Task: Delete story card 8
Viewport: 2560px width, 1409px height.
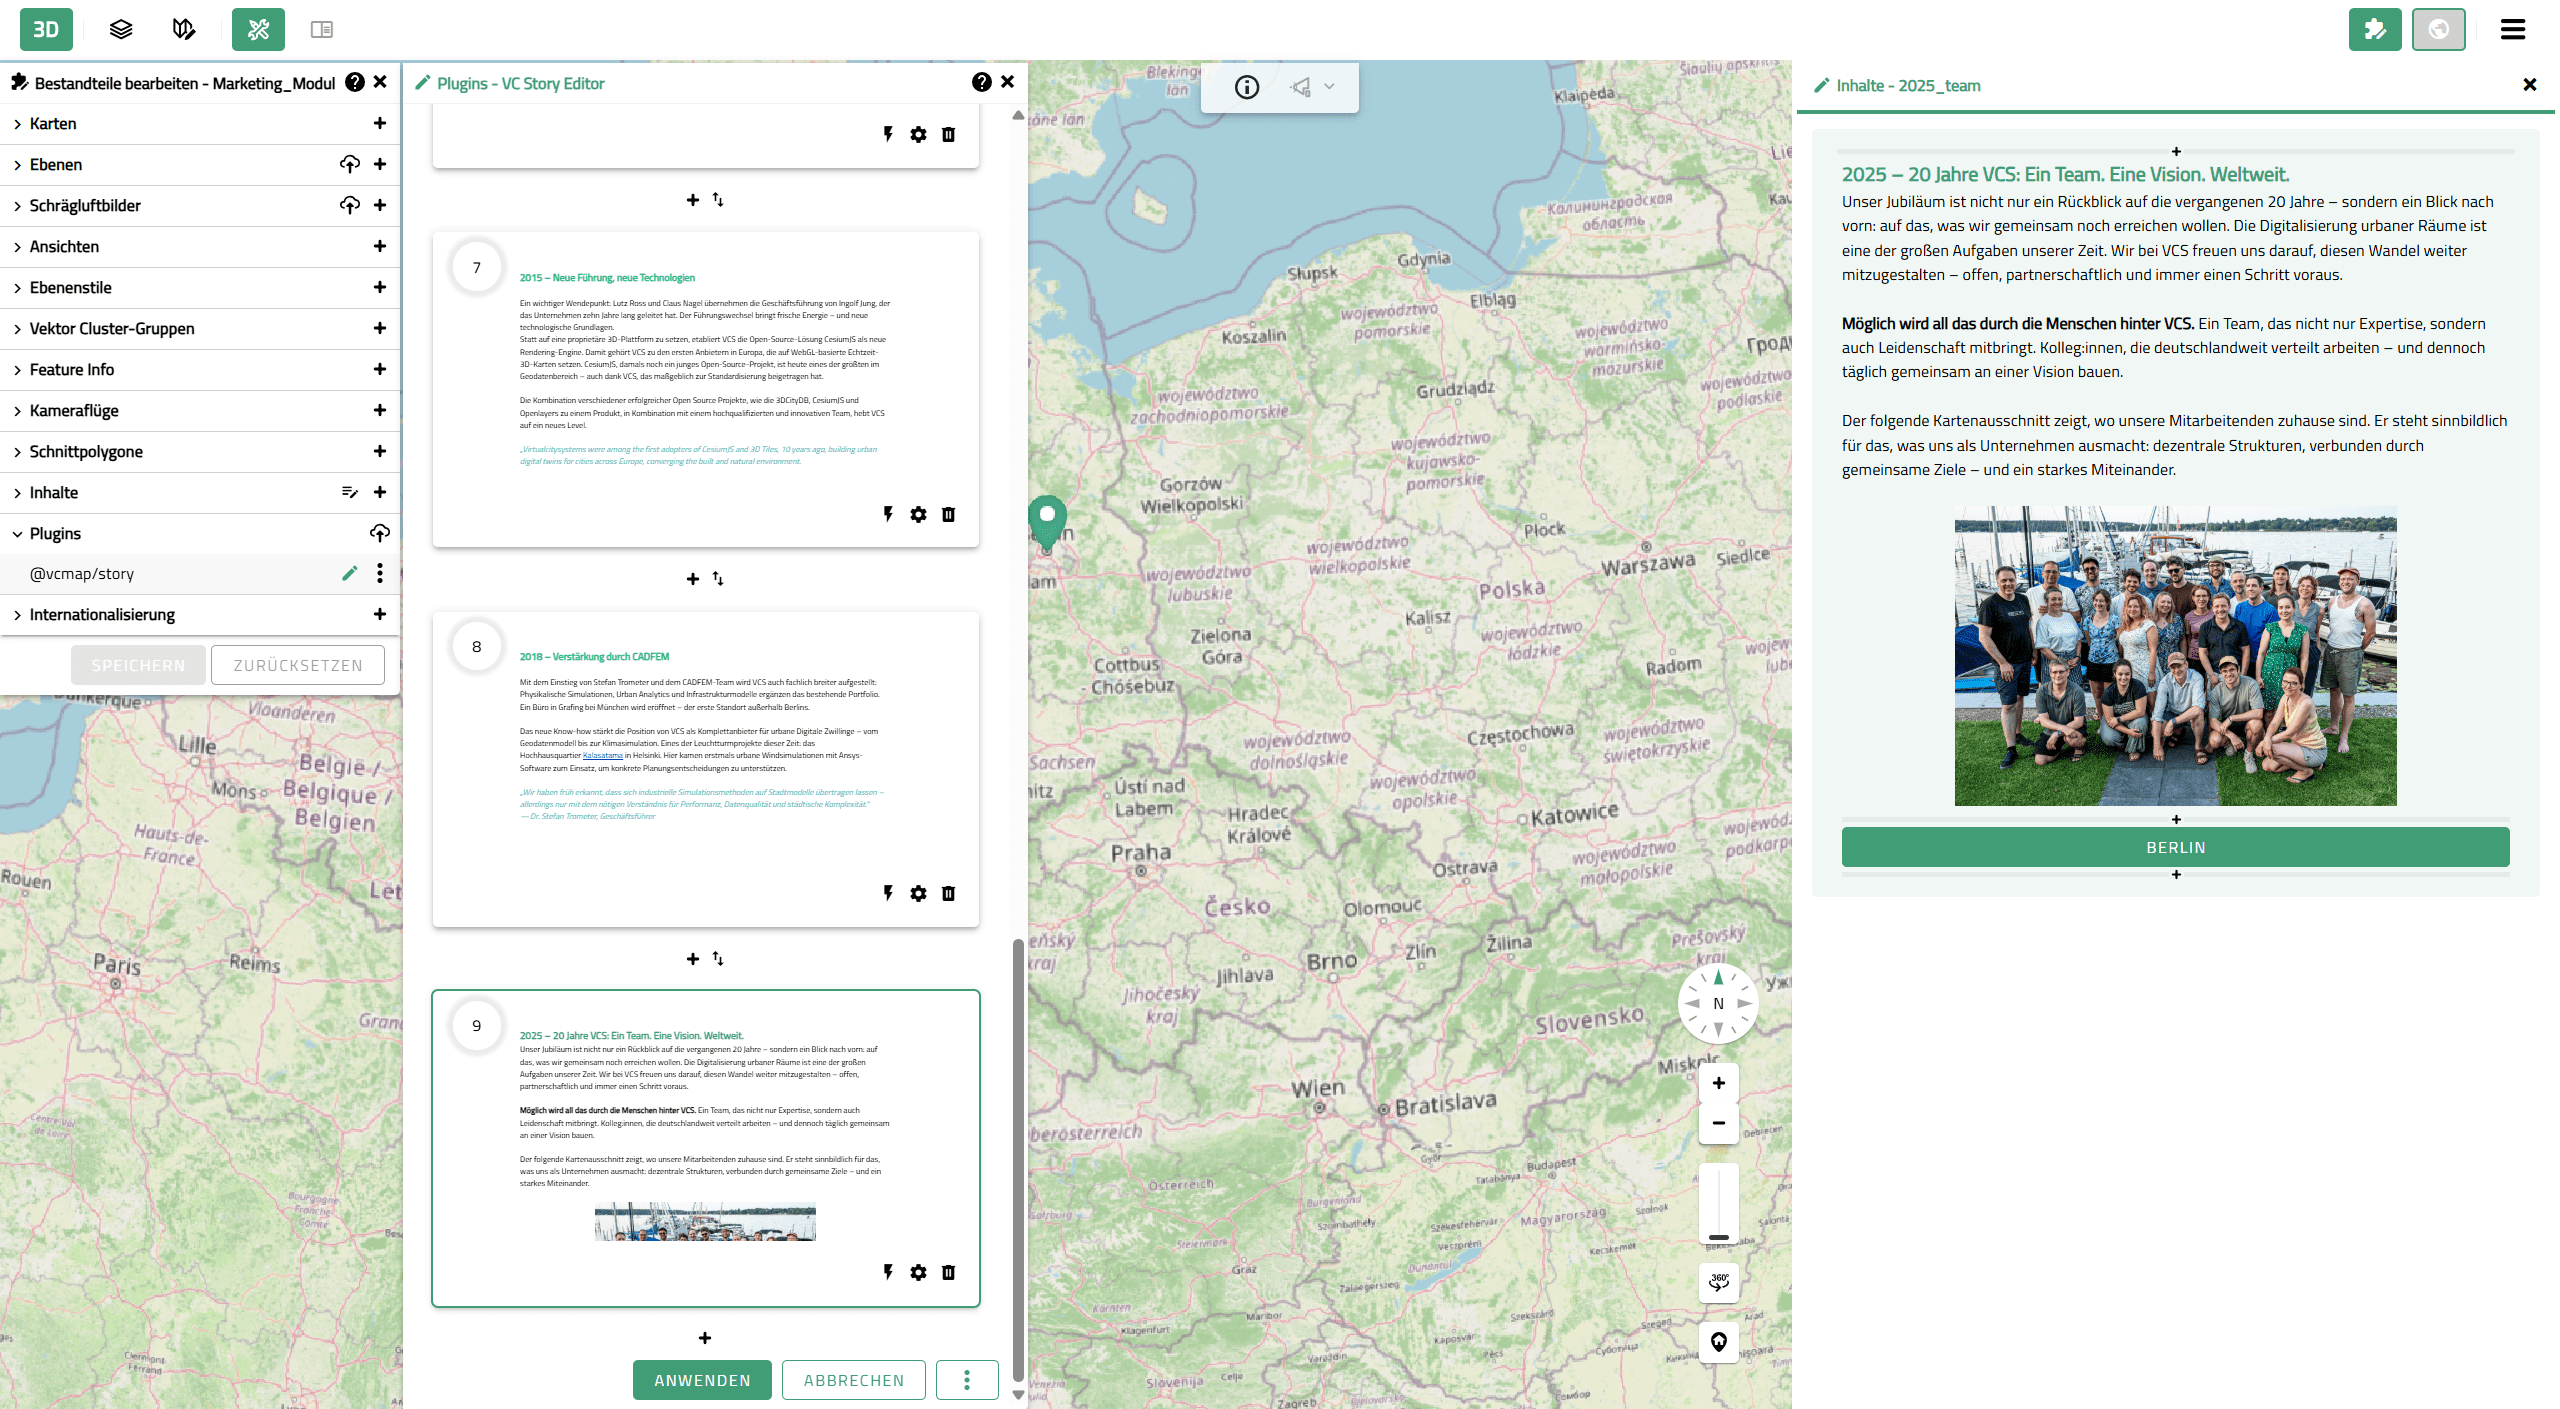Action: 948,893
